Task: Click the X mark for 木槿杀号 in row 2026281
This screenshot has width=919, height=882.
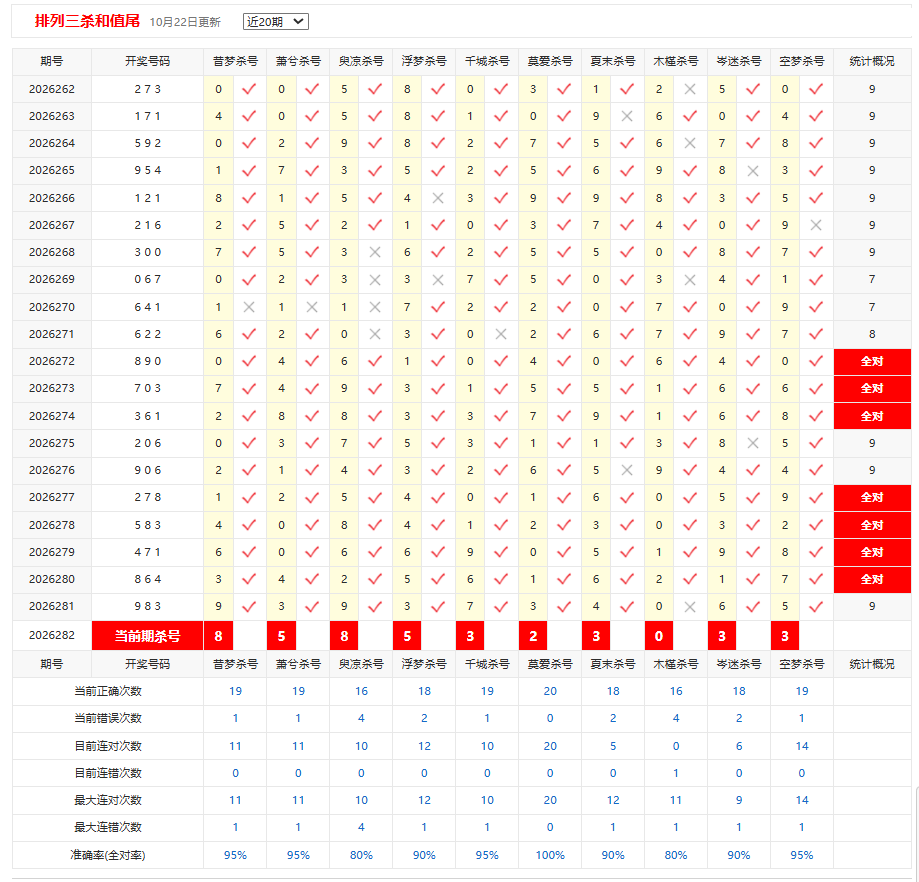Action: pos(690,607)
